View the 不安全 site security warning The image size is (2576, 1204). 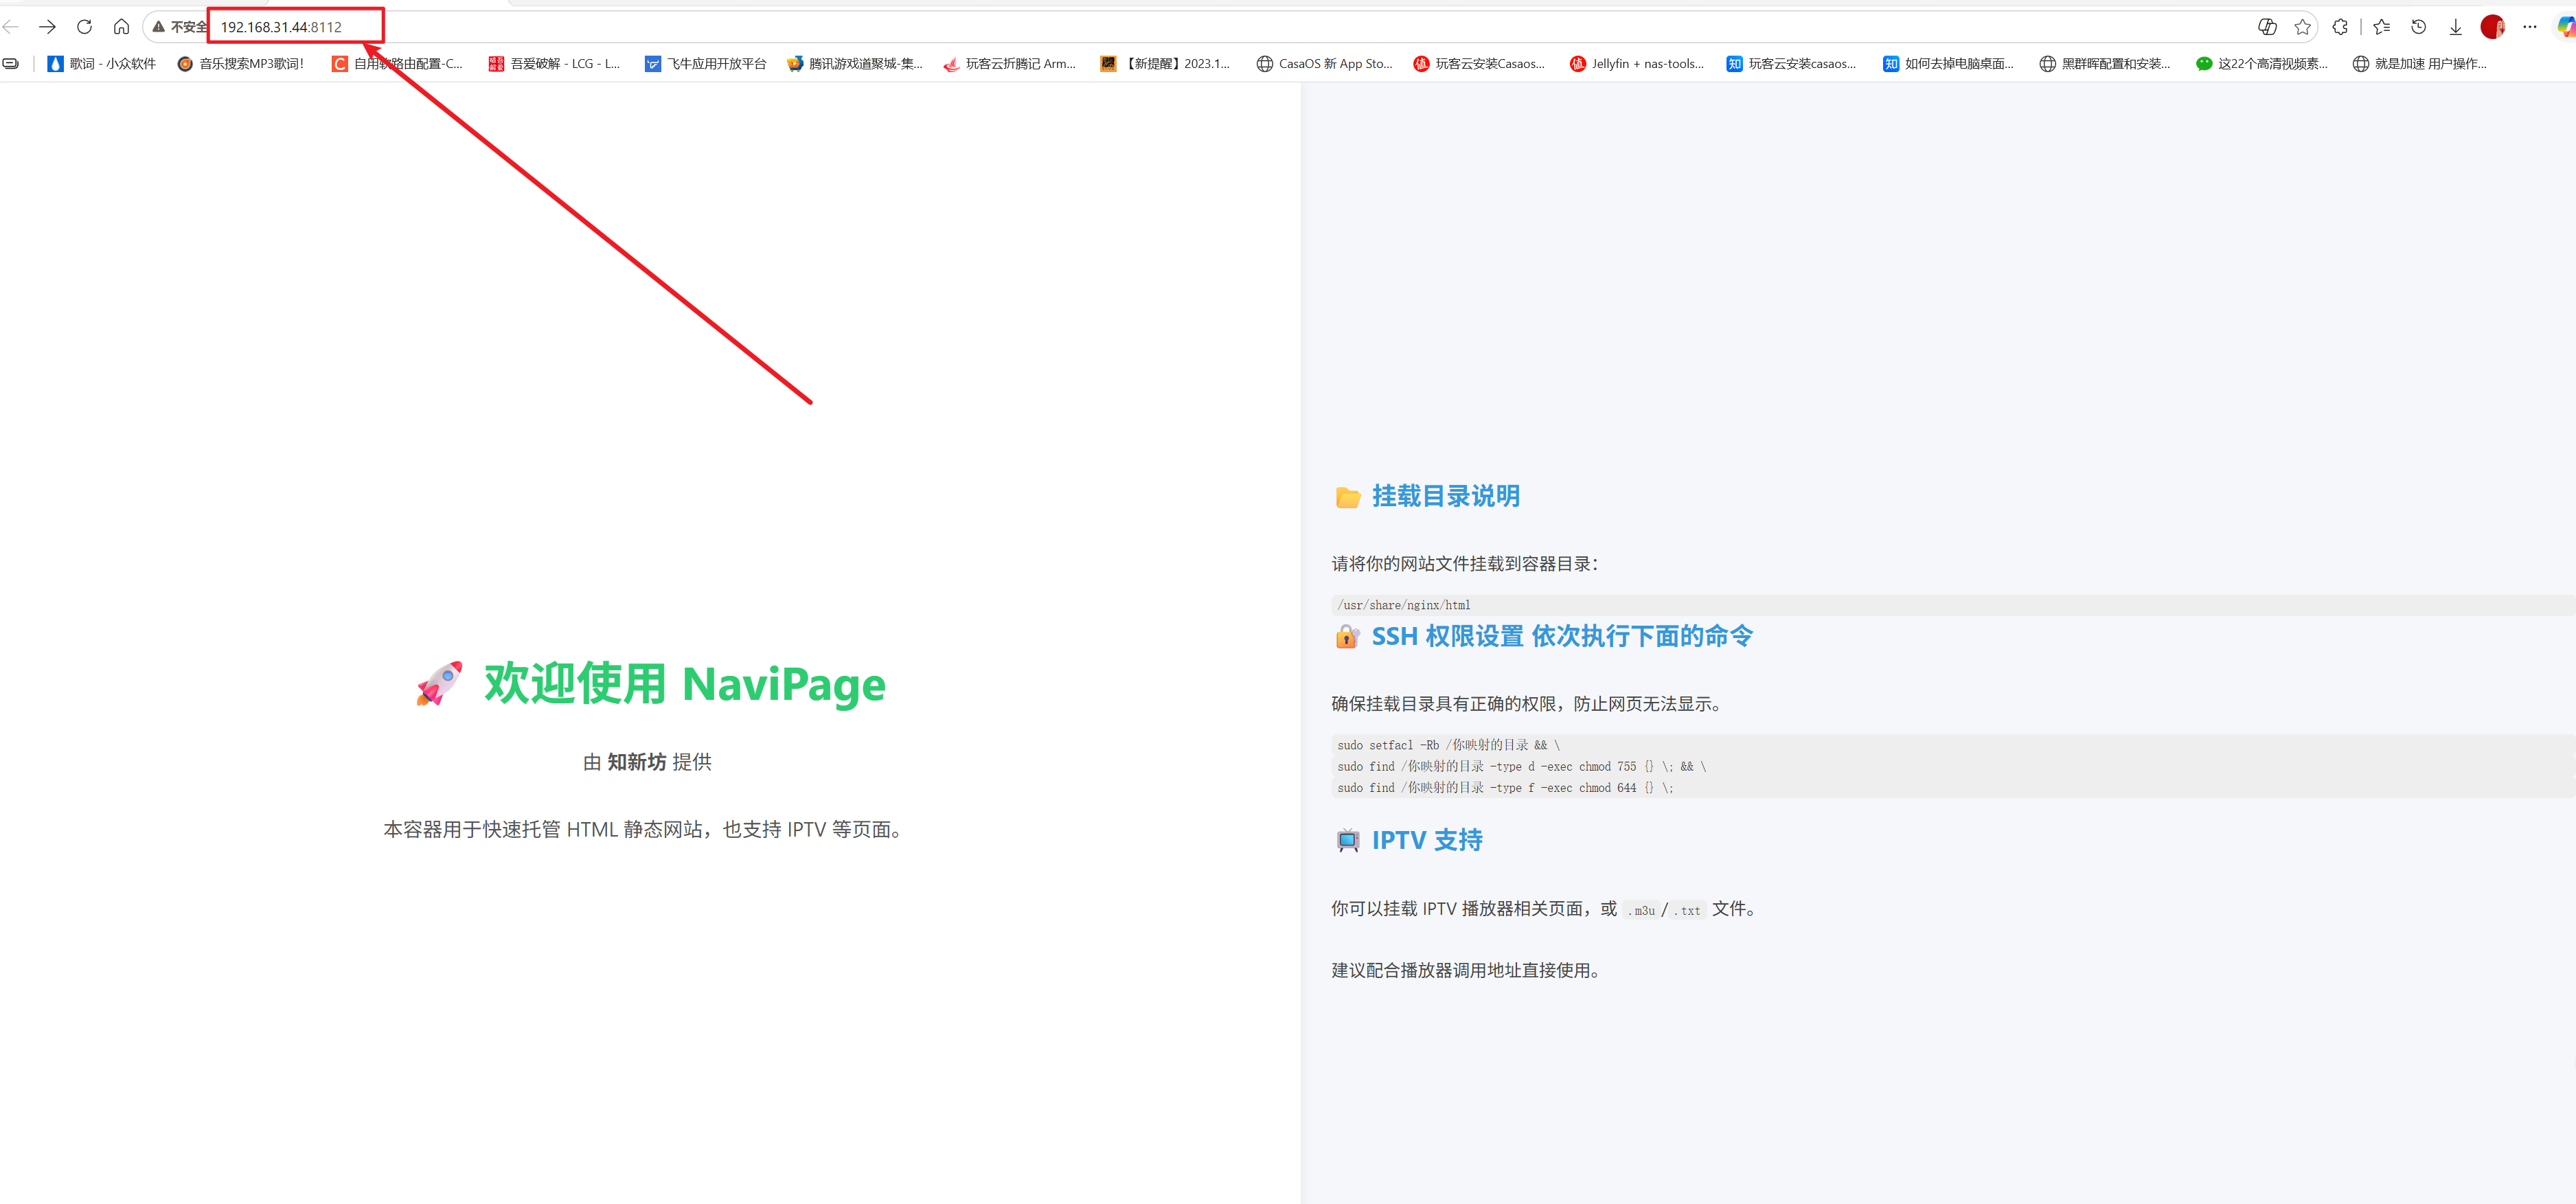click(179, 27)
